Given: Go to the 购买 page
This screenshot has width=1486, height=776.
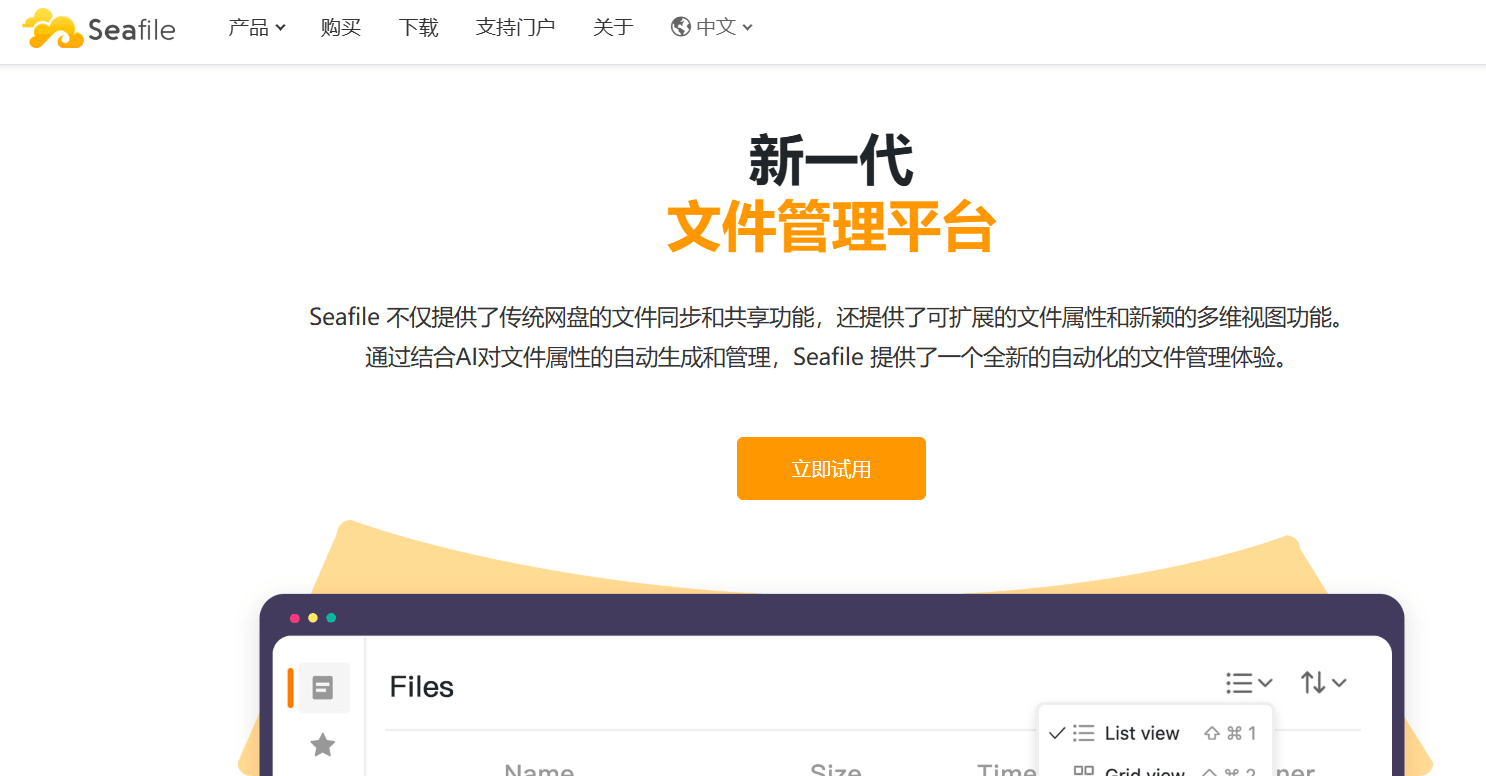Looking at the screenshot, I should pyautogui.click(x=341, y=28).
